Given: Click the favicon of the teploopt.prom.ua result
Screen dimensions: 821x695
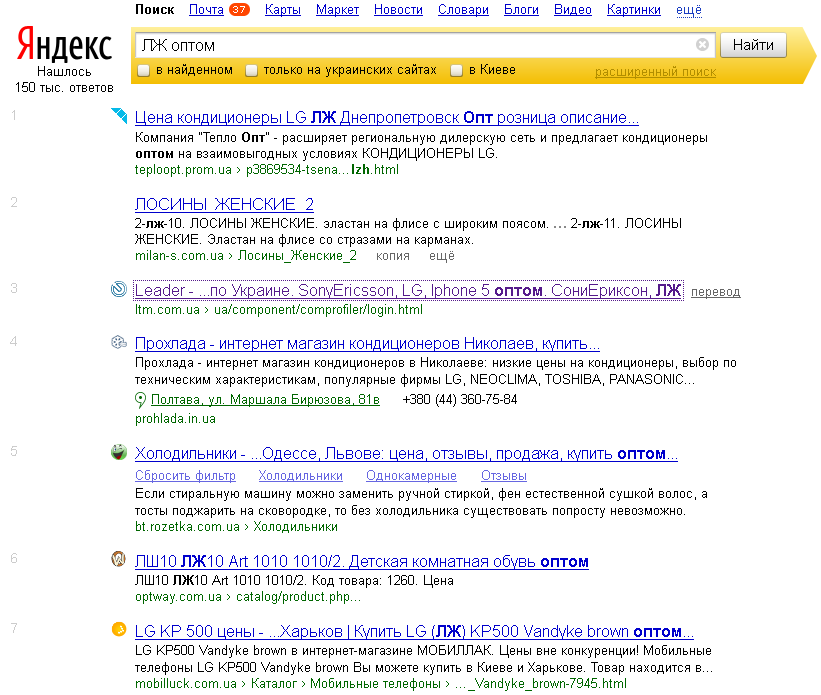Looking at the screenshot, I should (119, 115).
